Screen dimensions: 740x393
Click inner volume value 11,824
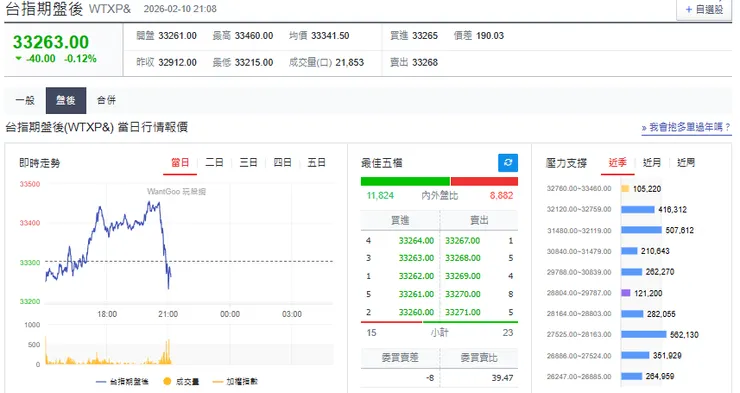point(380,195)
